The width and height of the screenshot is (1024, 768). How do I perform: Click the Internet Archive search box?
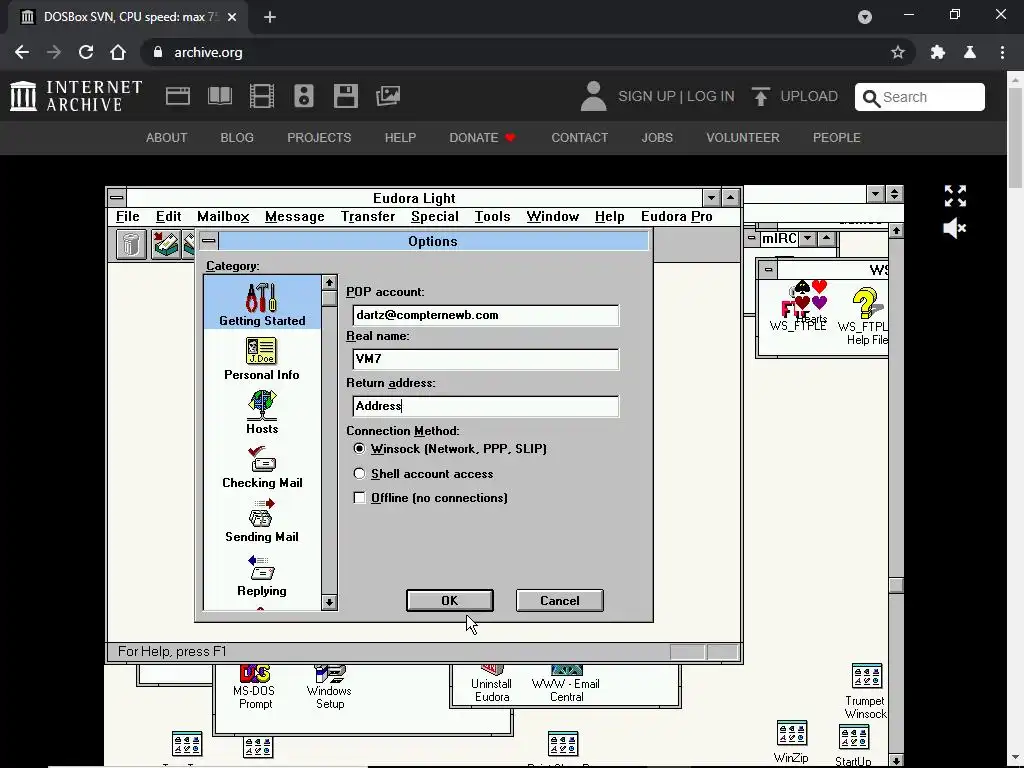coord(920,97)
